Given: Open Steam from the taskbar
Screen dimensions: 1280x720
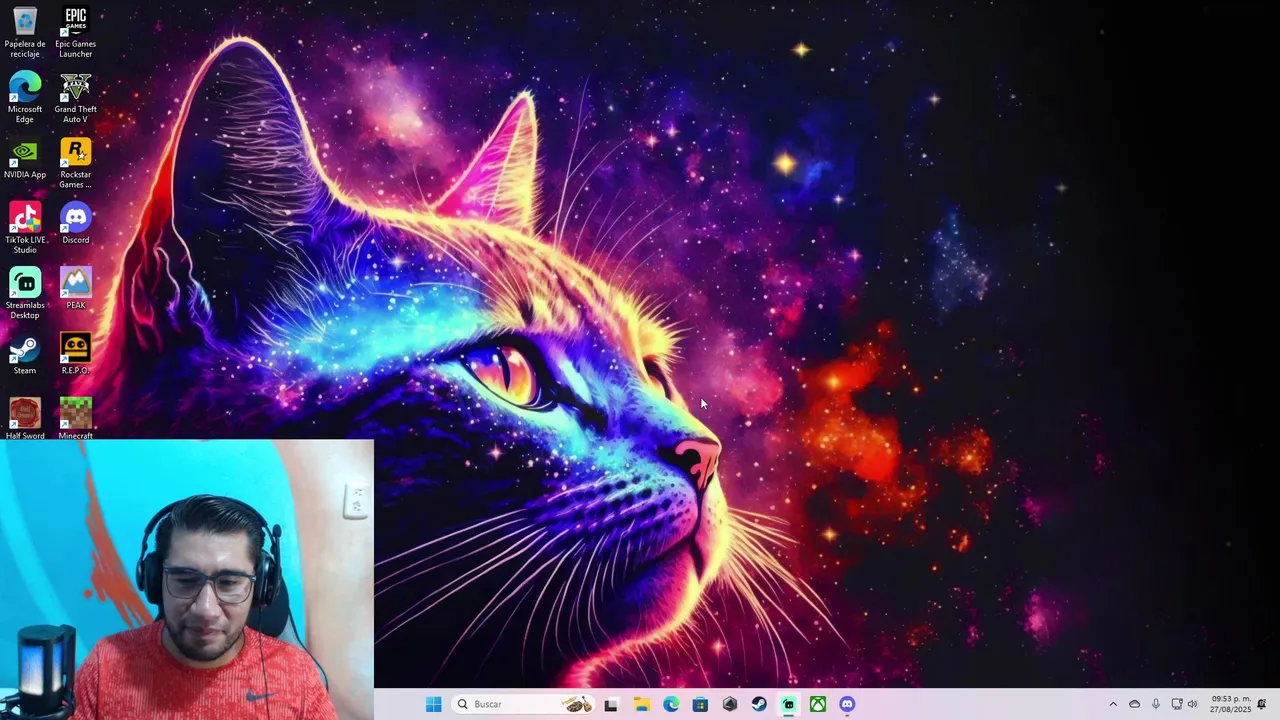Looking at the screenshot, I should click(759, 704).
